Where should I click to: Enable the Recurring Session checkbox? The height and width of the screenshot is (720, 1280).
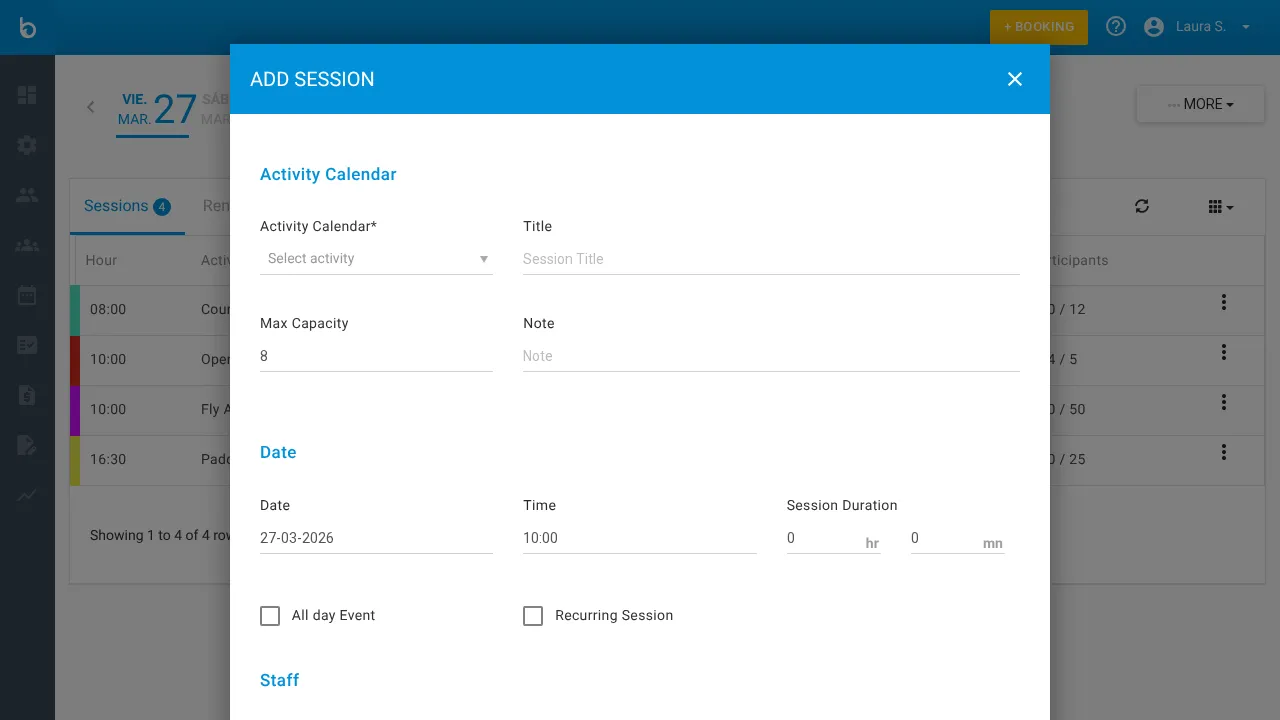pos(533,616)
